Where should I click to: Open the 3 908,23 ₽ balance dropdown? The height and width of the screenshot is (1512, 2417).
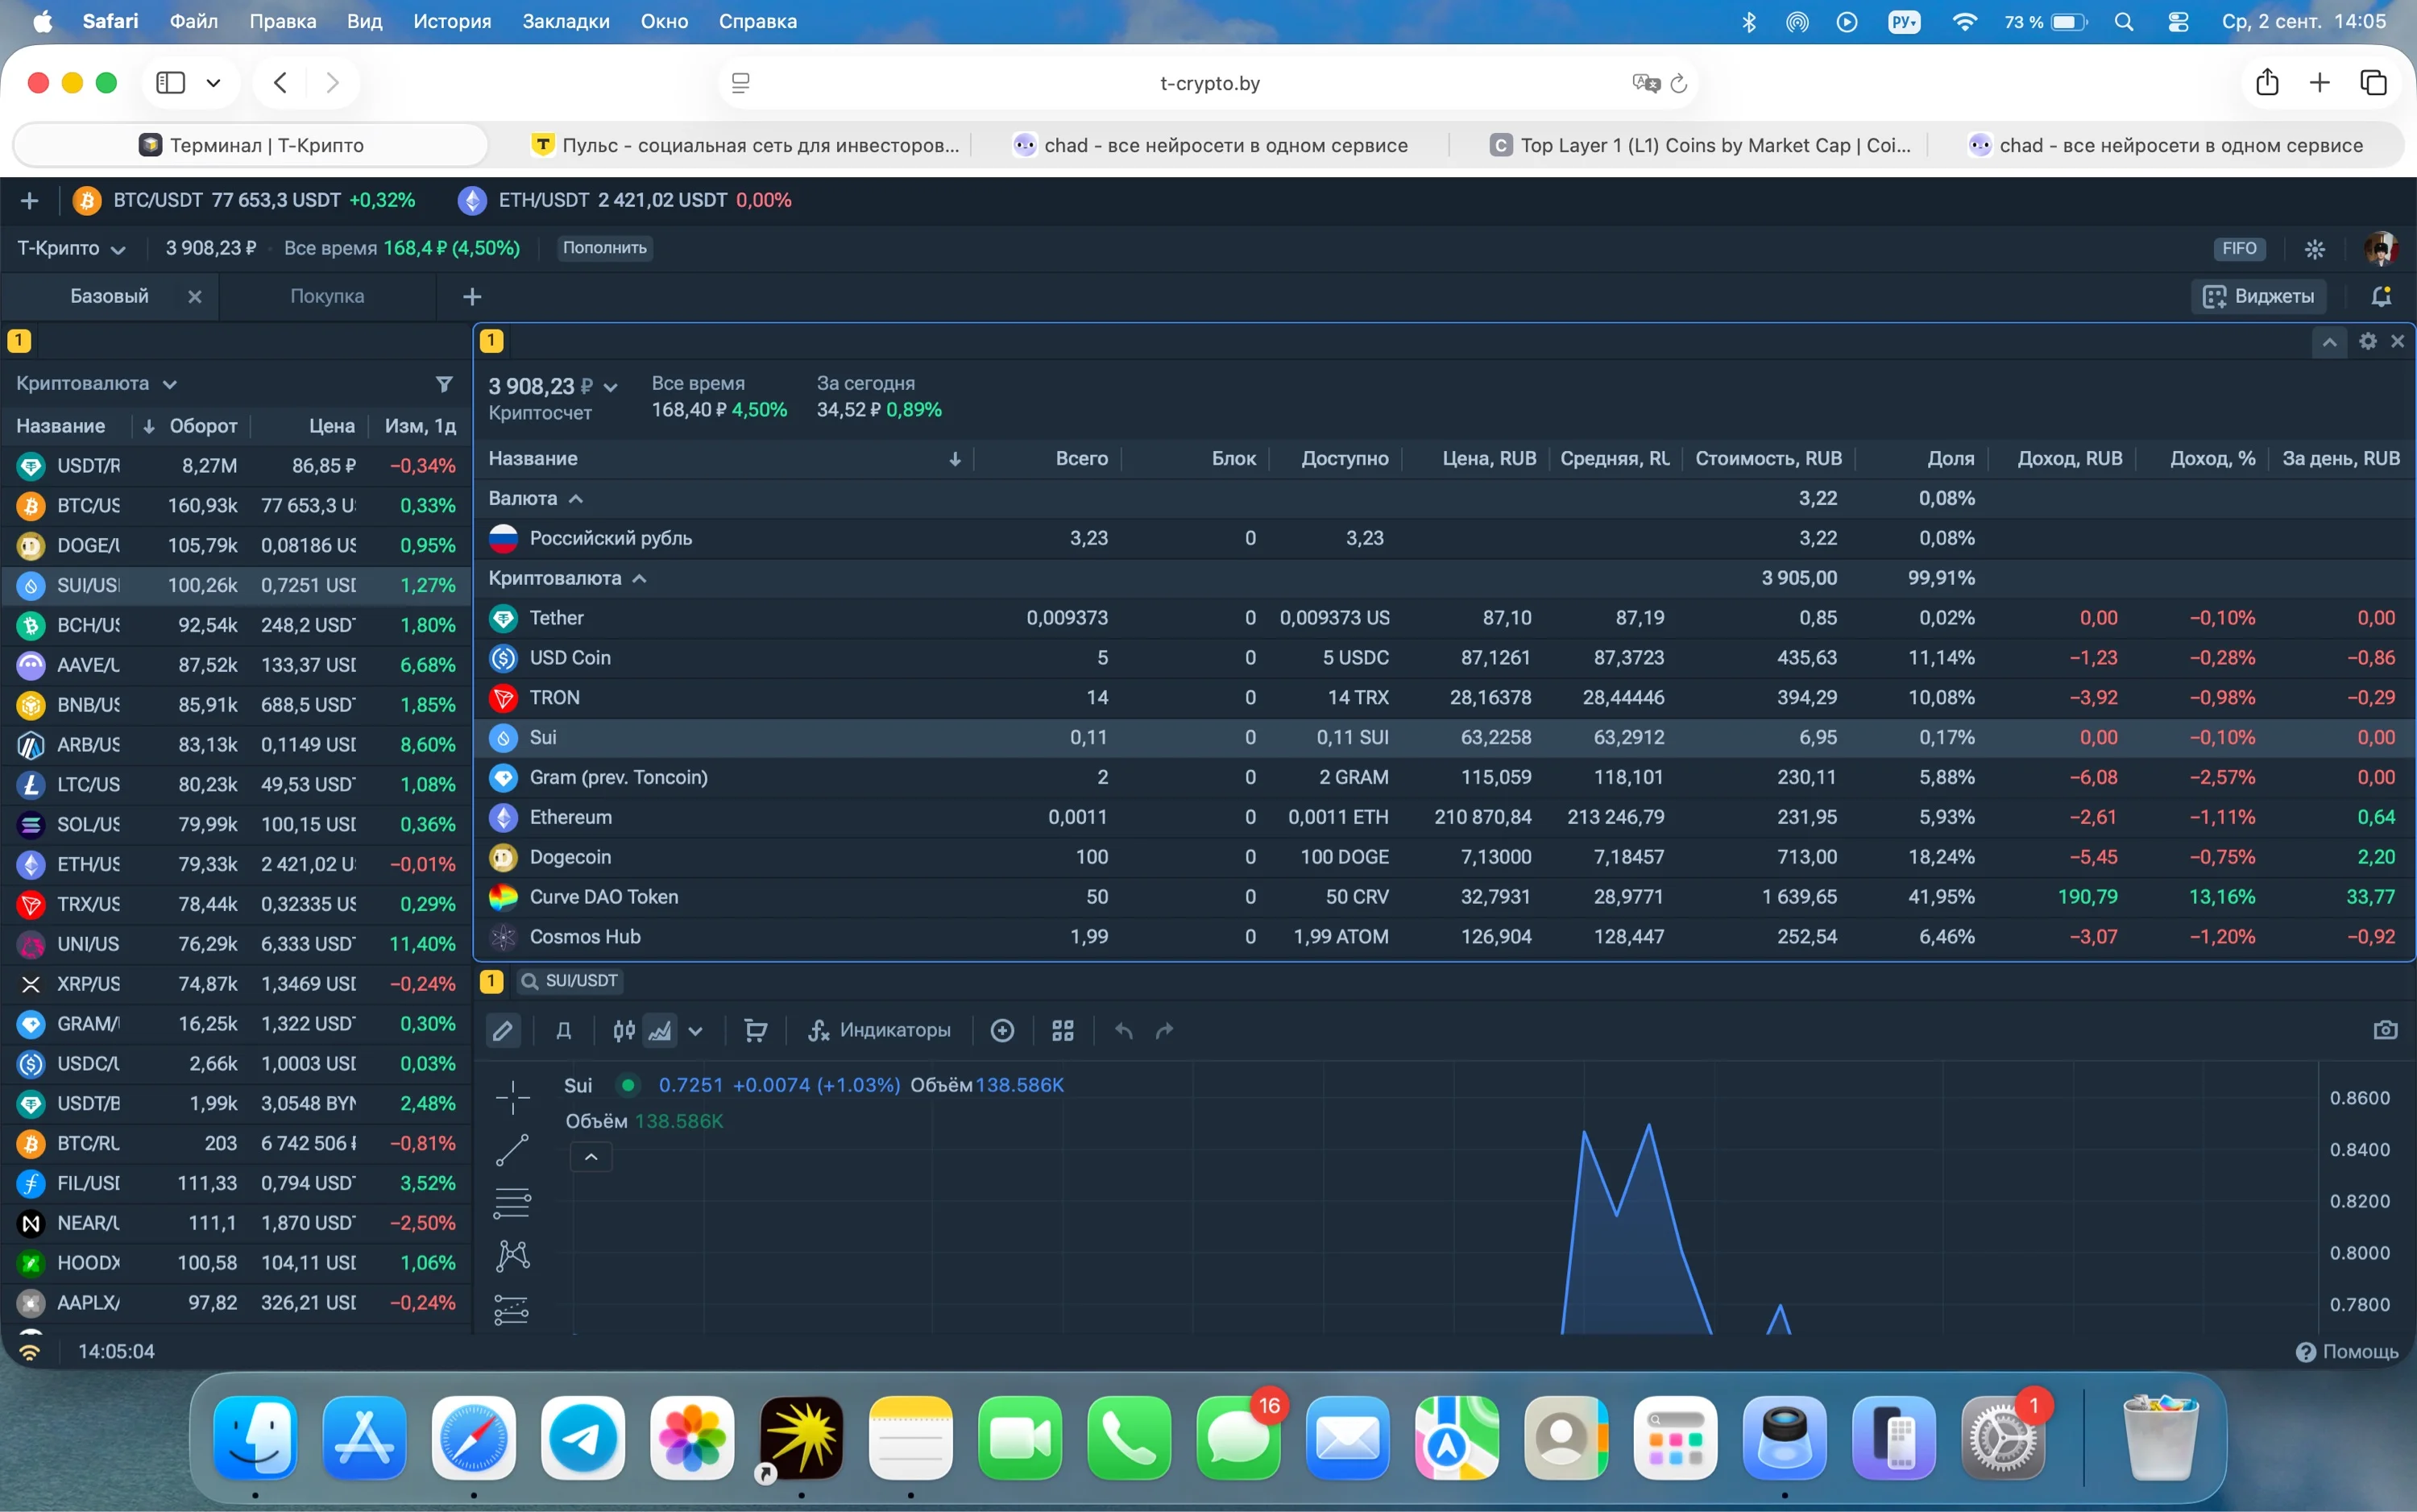pyautogui.click(x=553, y=387)
